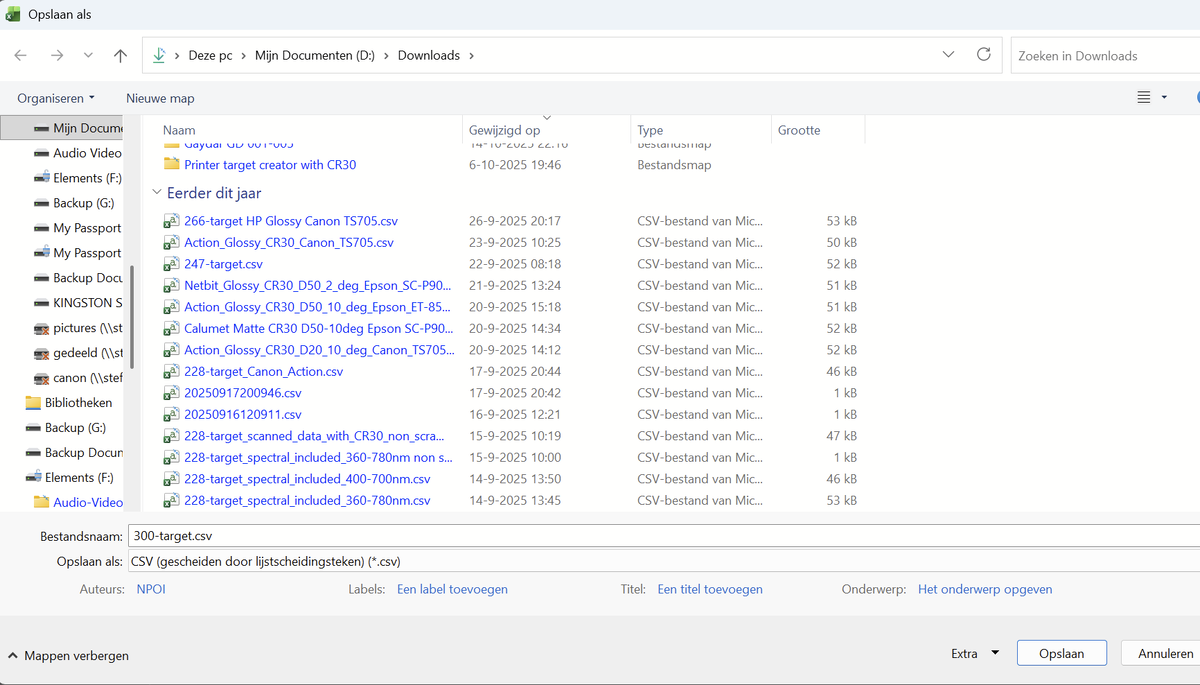This screenshot has height=685, width=1200.
Task: Refresh the Downloads folder listing
Action: (x=983, y=55)
